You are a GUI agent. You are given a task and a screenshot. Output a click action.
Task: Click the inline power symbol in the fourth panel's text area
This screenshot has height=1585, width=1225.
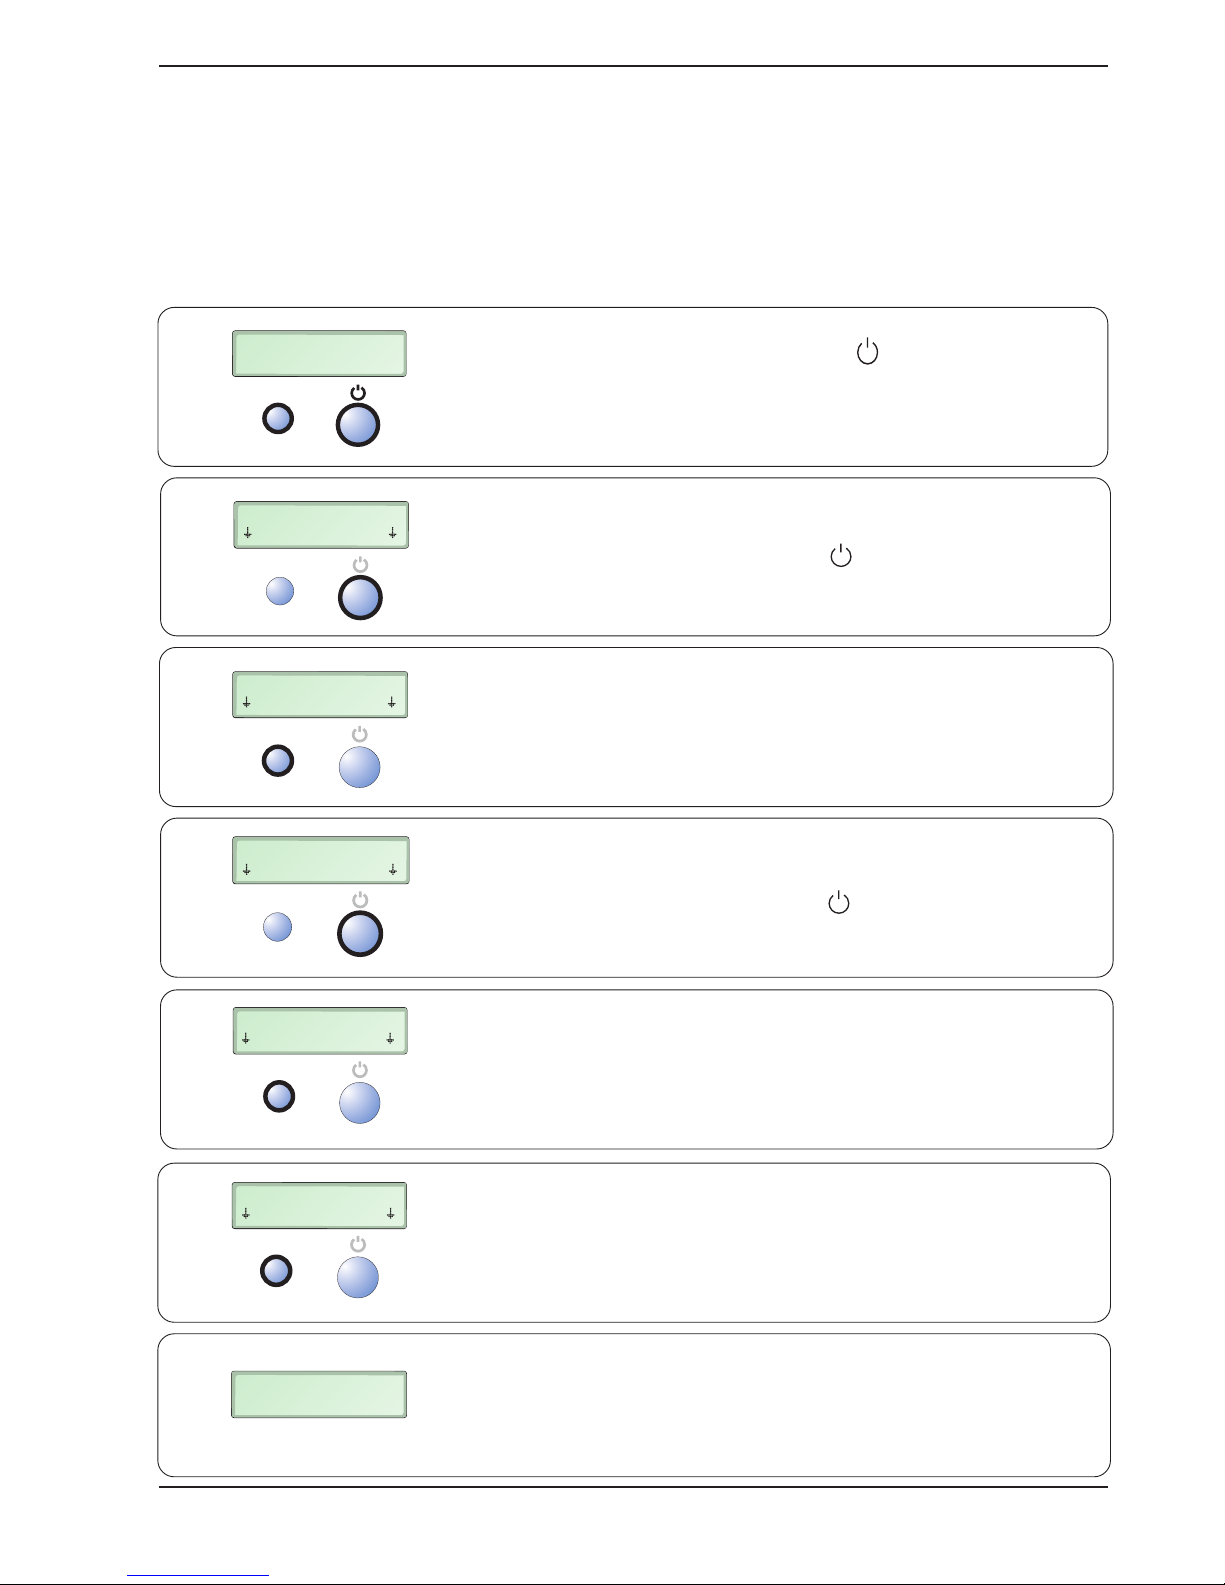point(839,903)
